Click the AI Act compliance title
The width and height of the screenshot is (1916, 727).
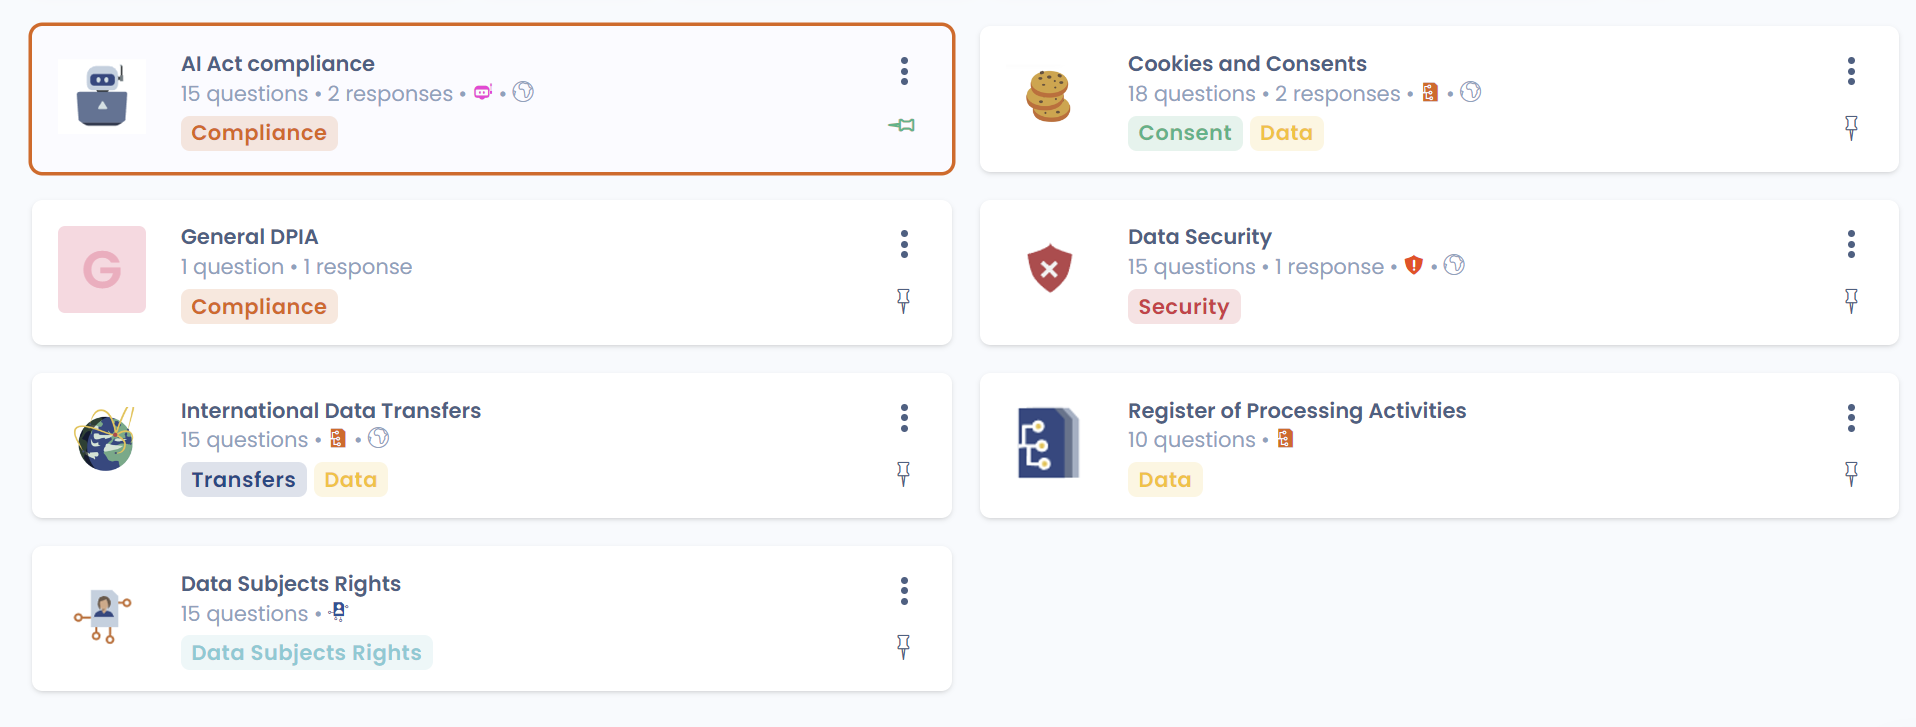277,64
